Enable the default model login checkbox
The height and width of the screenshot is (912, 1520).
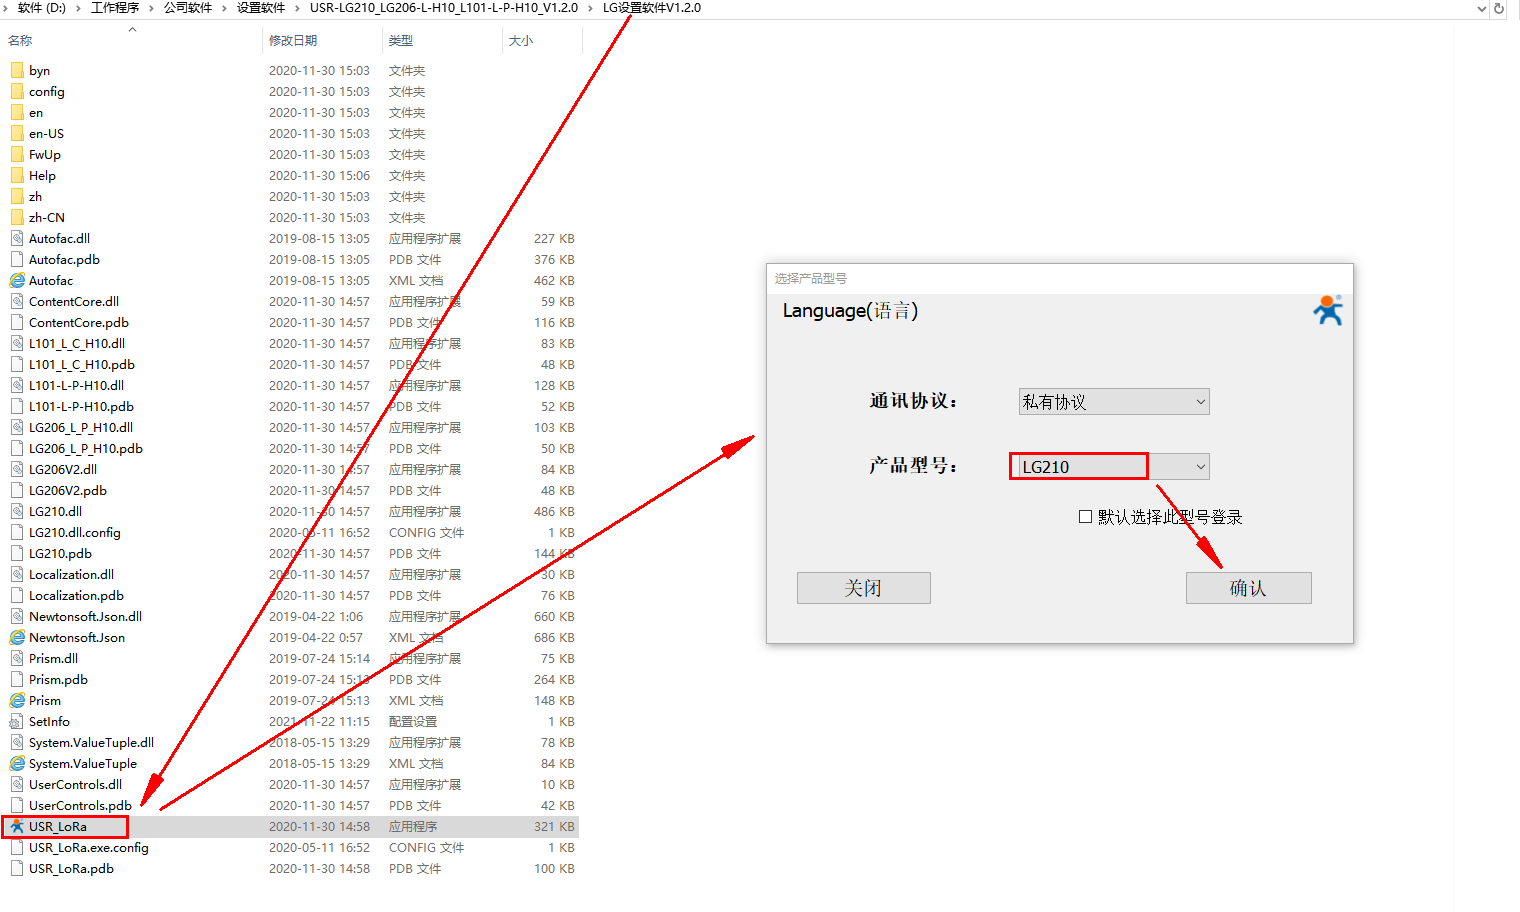[x=1085, y=517]
